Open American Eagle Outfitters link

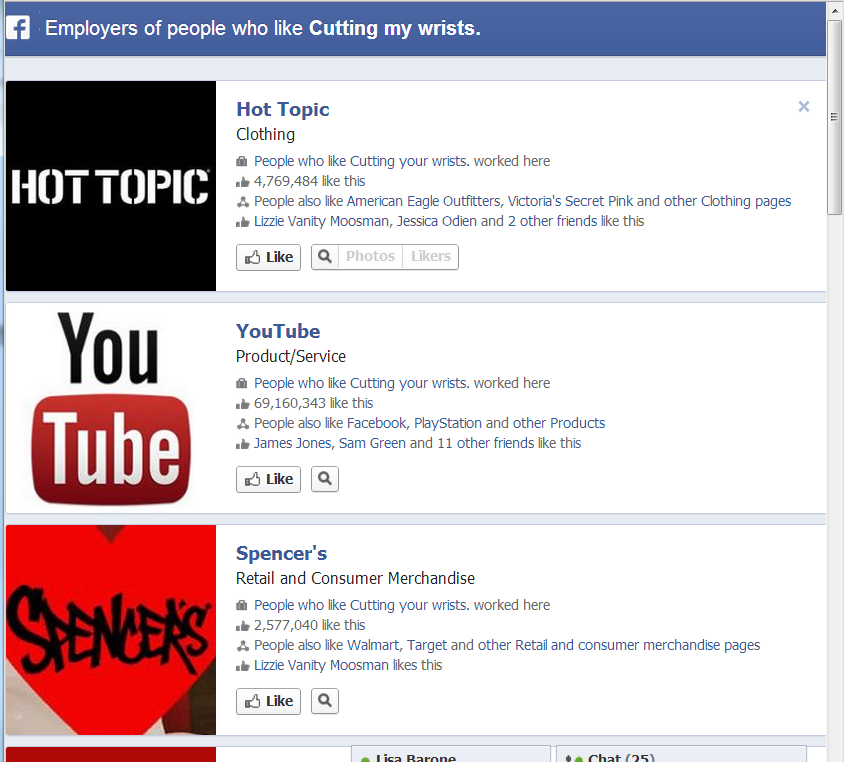pyautogui.click(x=424, y=201)
